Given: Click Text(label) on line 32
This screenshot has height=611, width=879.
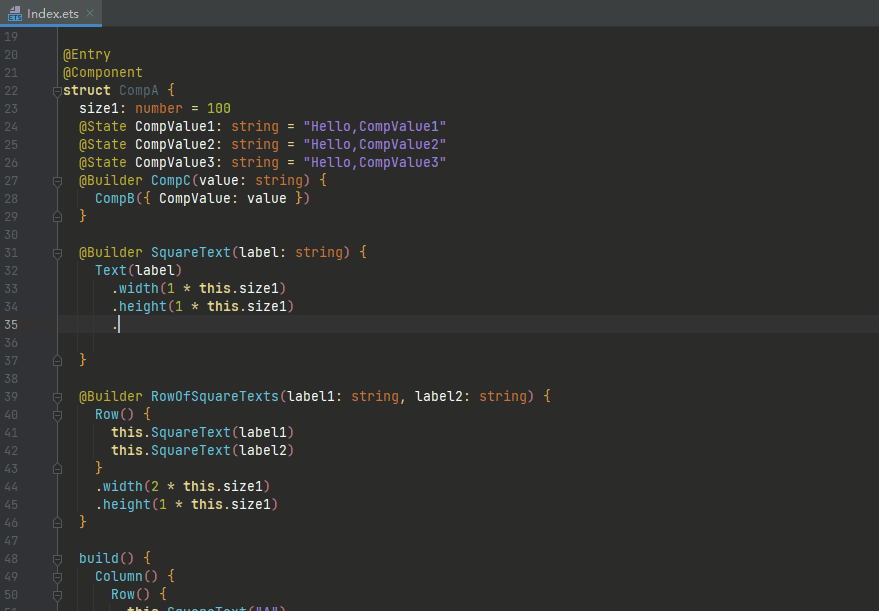Looking at the screenshot, I should [x=138, y=270].
